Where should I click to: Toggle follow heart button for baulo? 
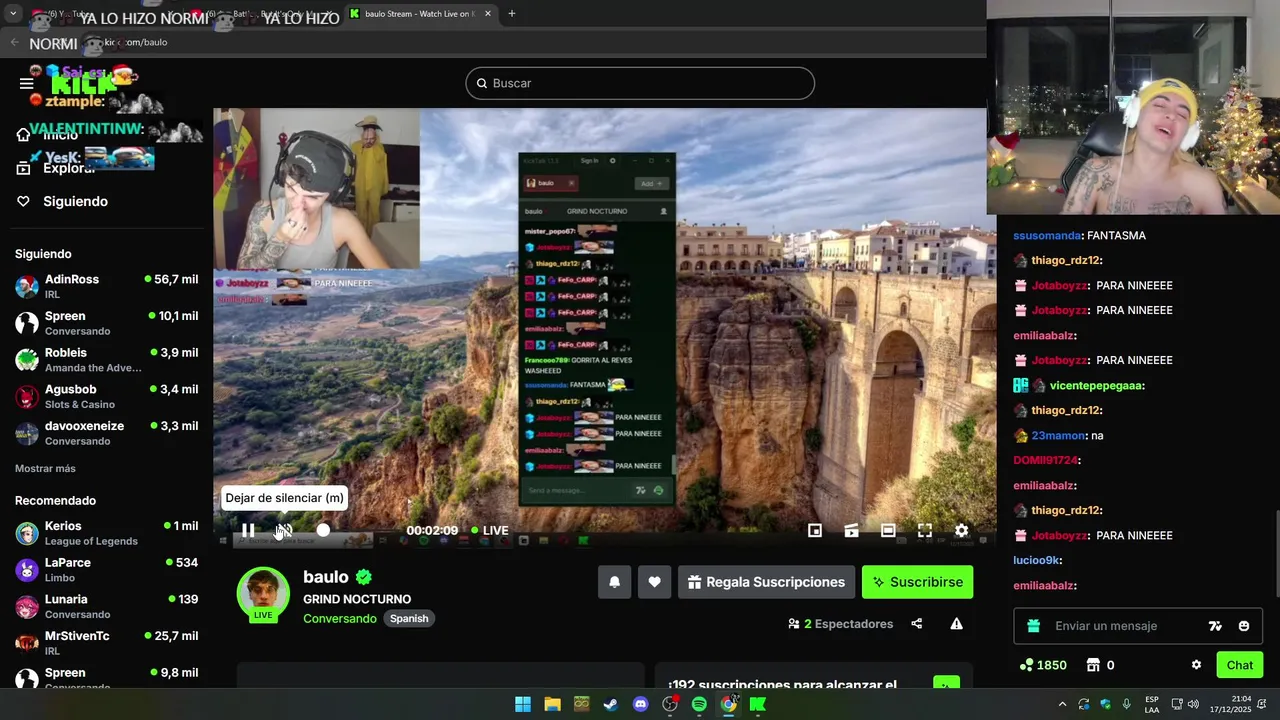654,582
